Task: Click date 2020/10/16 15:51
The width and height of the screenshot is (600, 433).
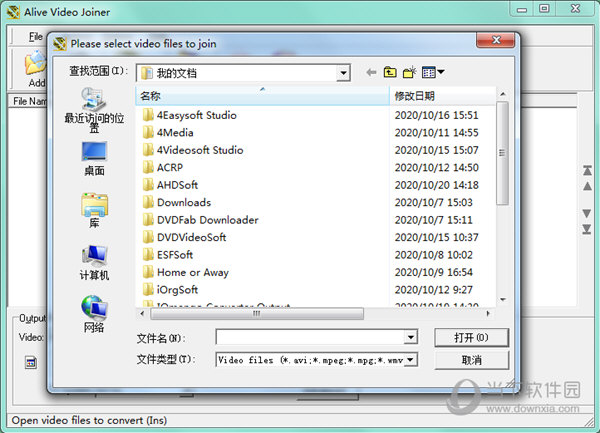Action: coord(437,115)
